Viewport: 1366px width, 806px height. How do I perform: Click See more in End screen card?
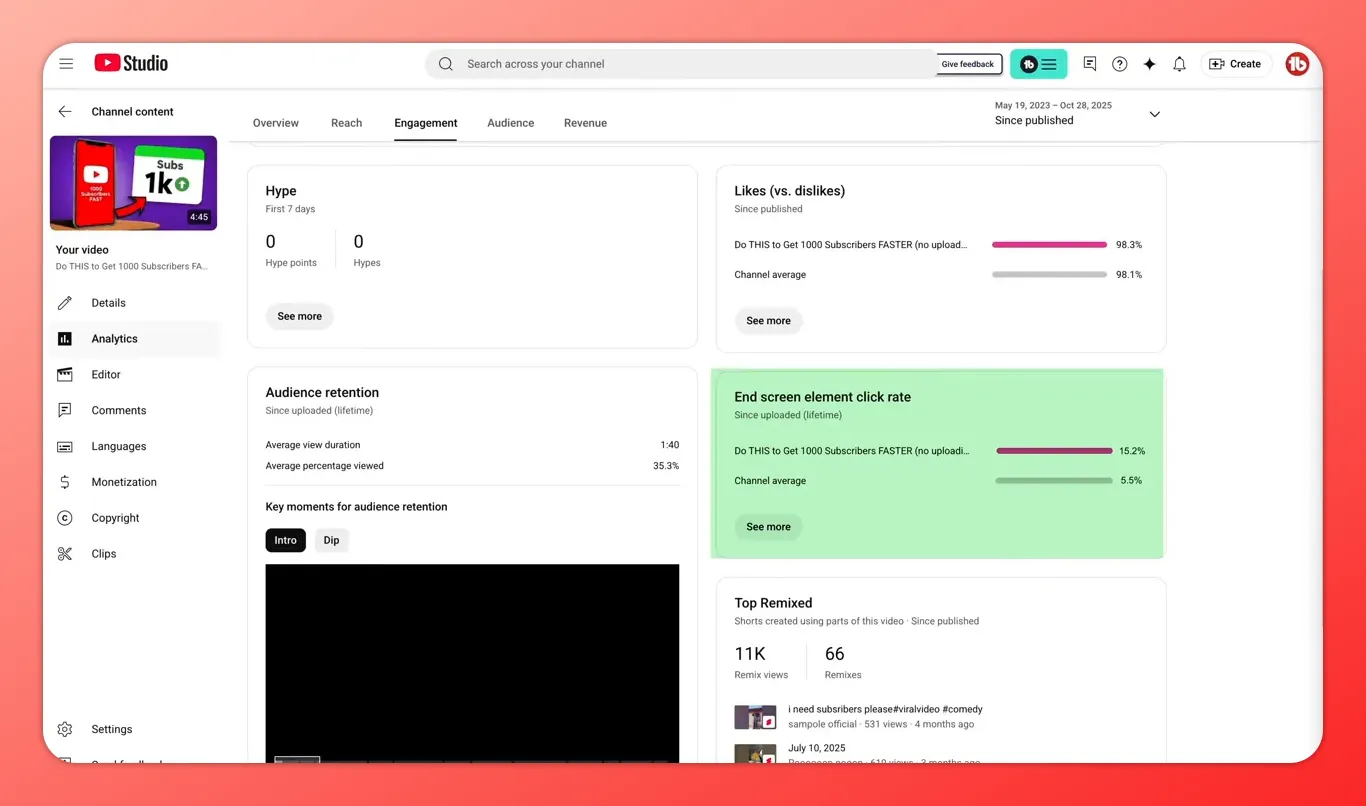pyautogui.click(x=768, y=527)
